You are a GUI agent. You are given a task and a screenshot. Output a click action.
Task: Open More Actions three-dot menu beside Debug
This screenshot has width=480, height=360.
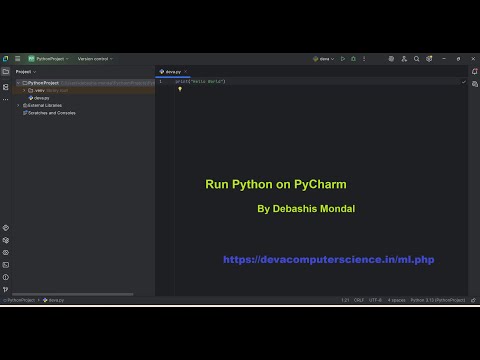(x=364, y=59)
